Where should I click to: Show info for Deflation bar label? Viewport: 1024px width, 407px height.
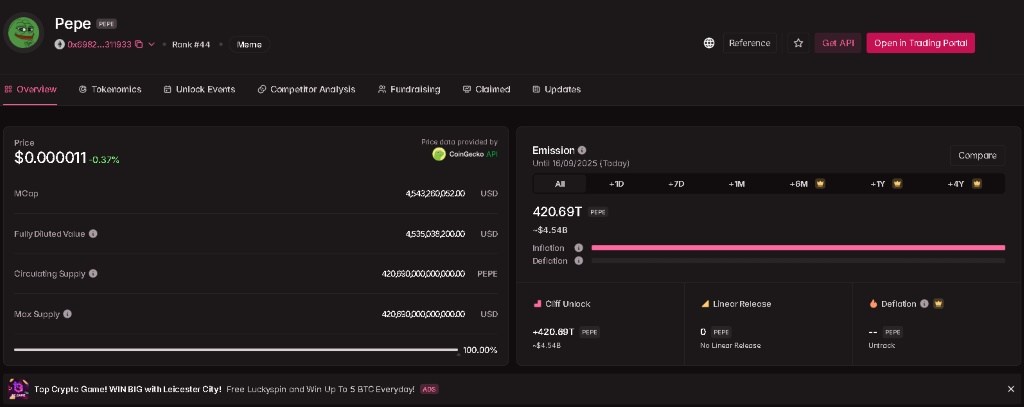pyautogui.click(x=579, y=261)
